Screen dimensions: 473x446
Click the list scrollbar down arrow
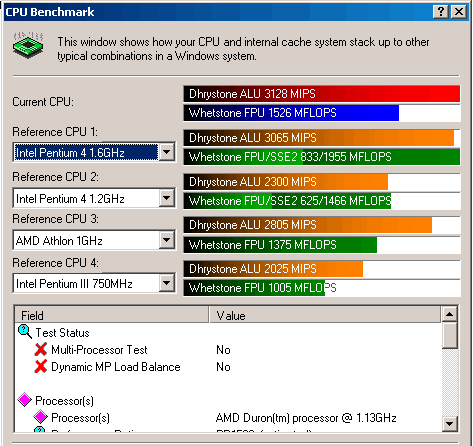(450, 424)
